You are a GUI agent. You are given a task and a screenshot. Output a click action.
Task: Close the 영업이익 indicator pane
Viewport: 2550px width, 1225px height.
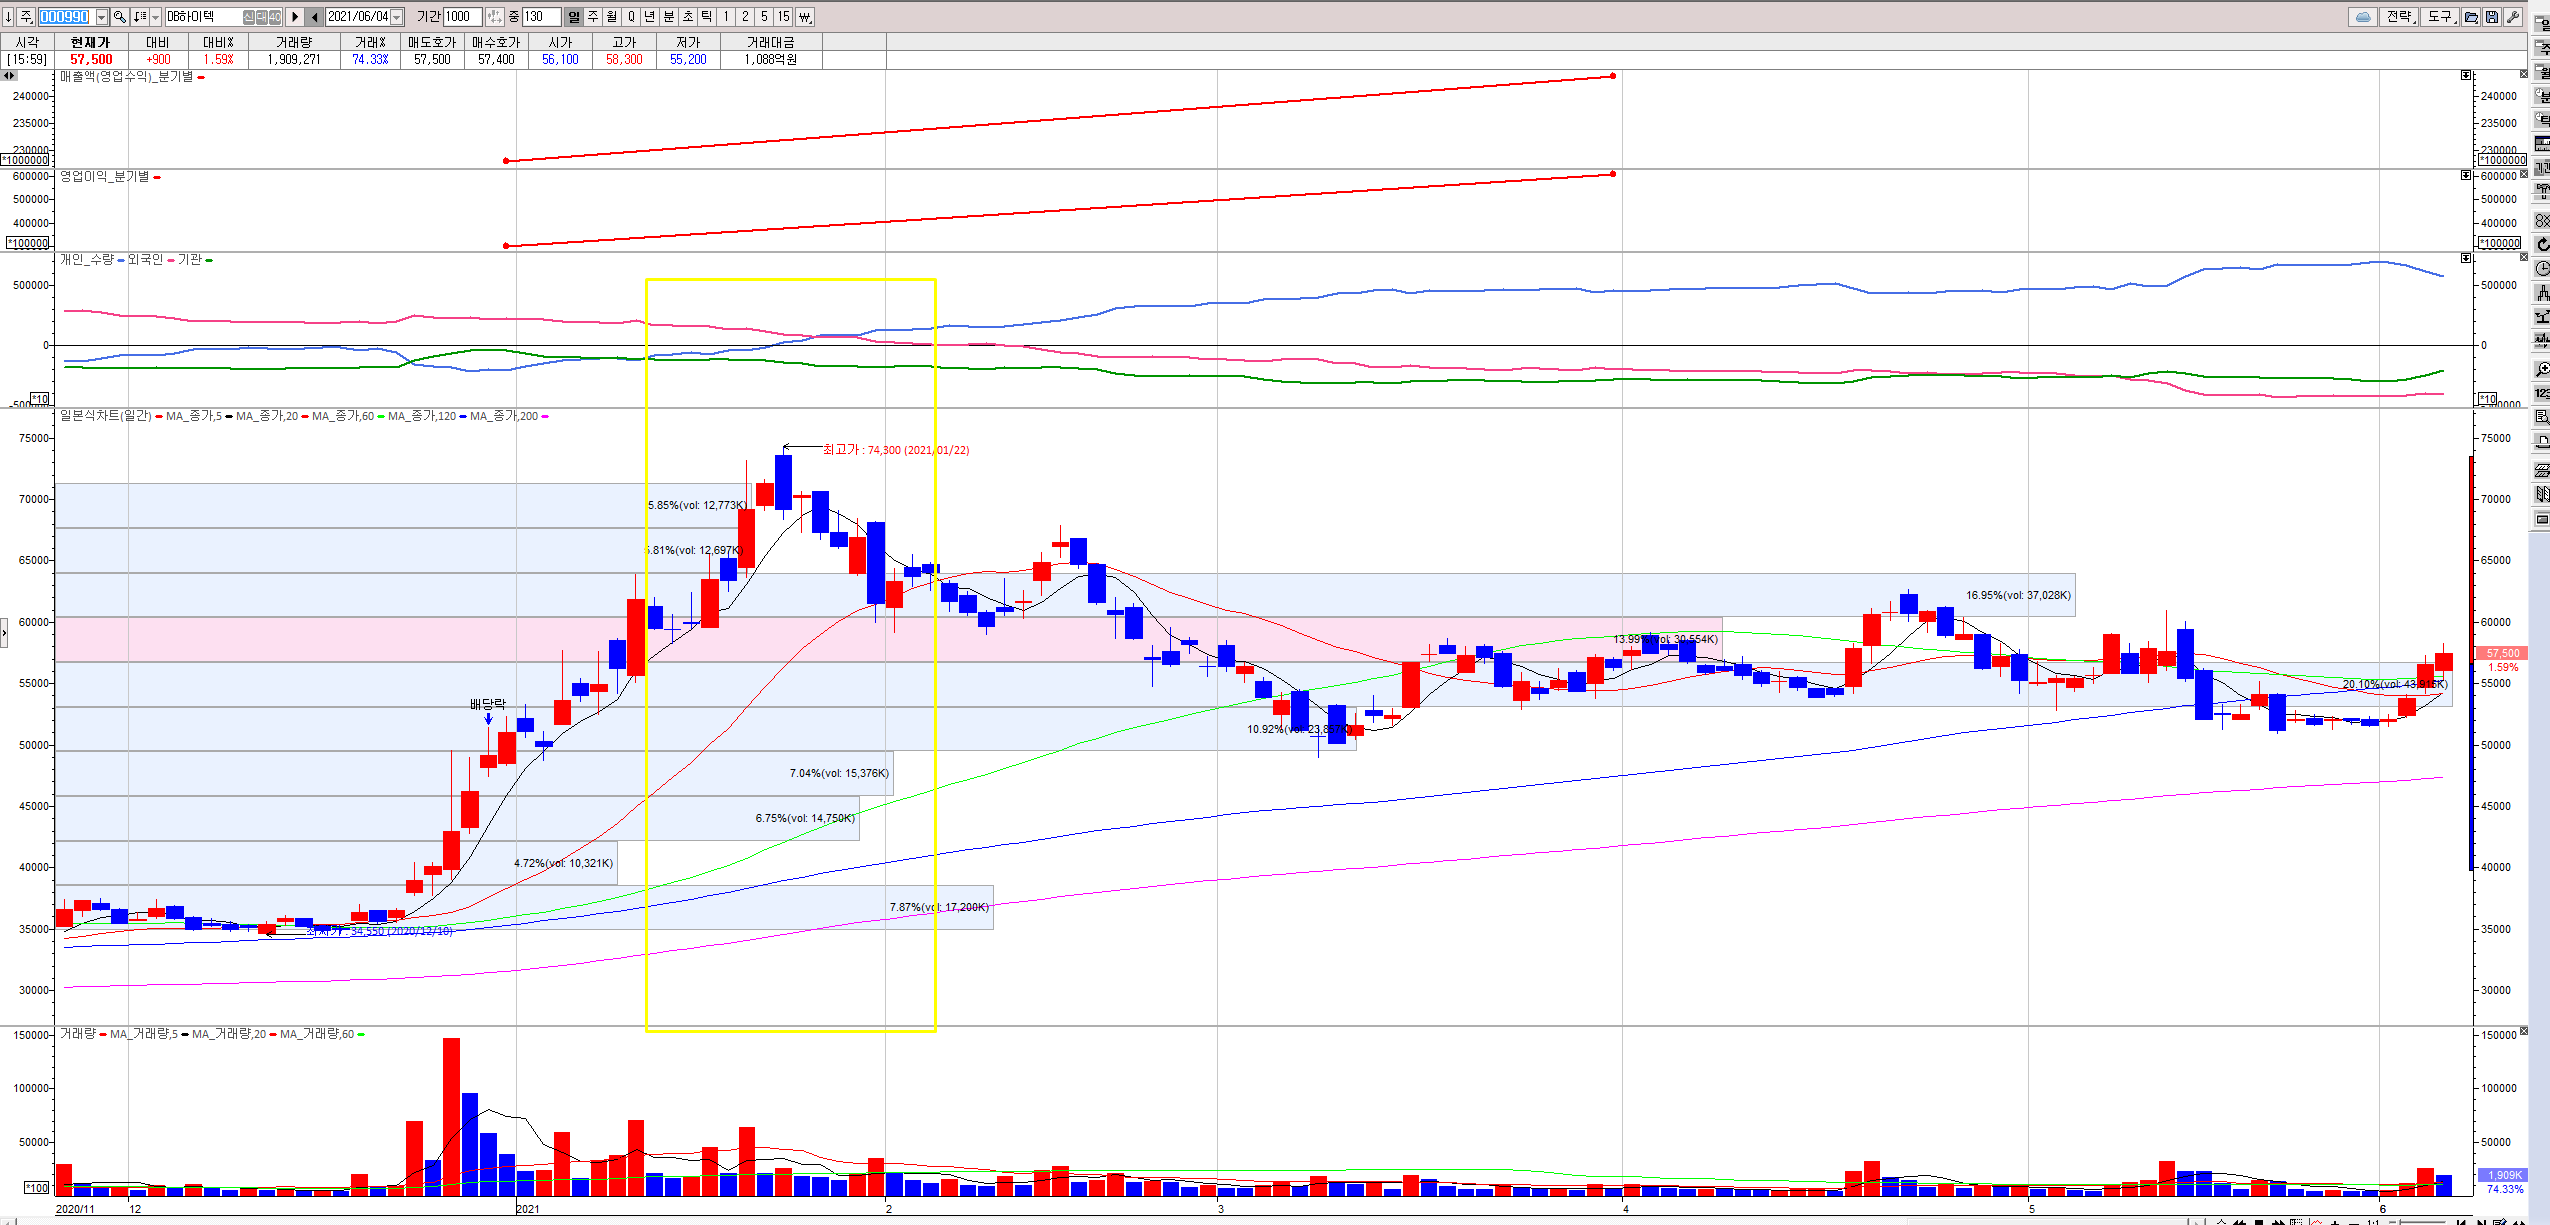tap(2523, 174)
